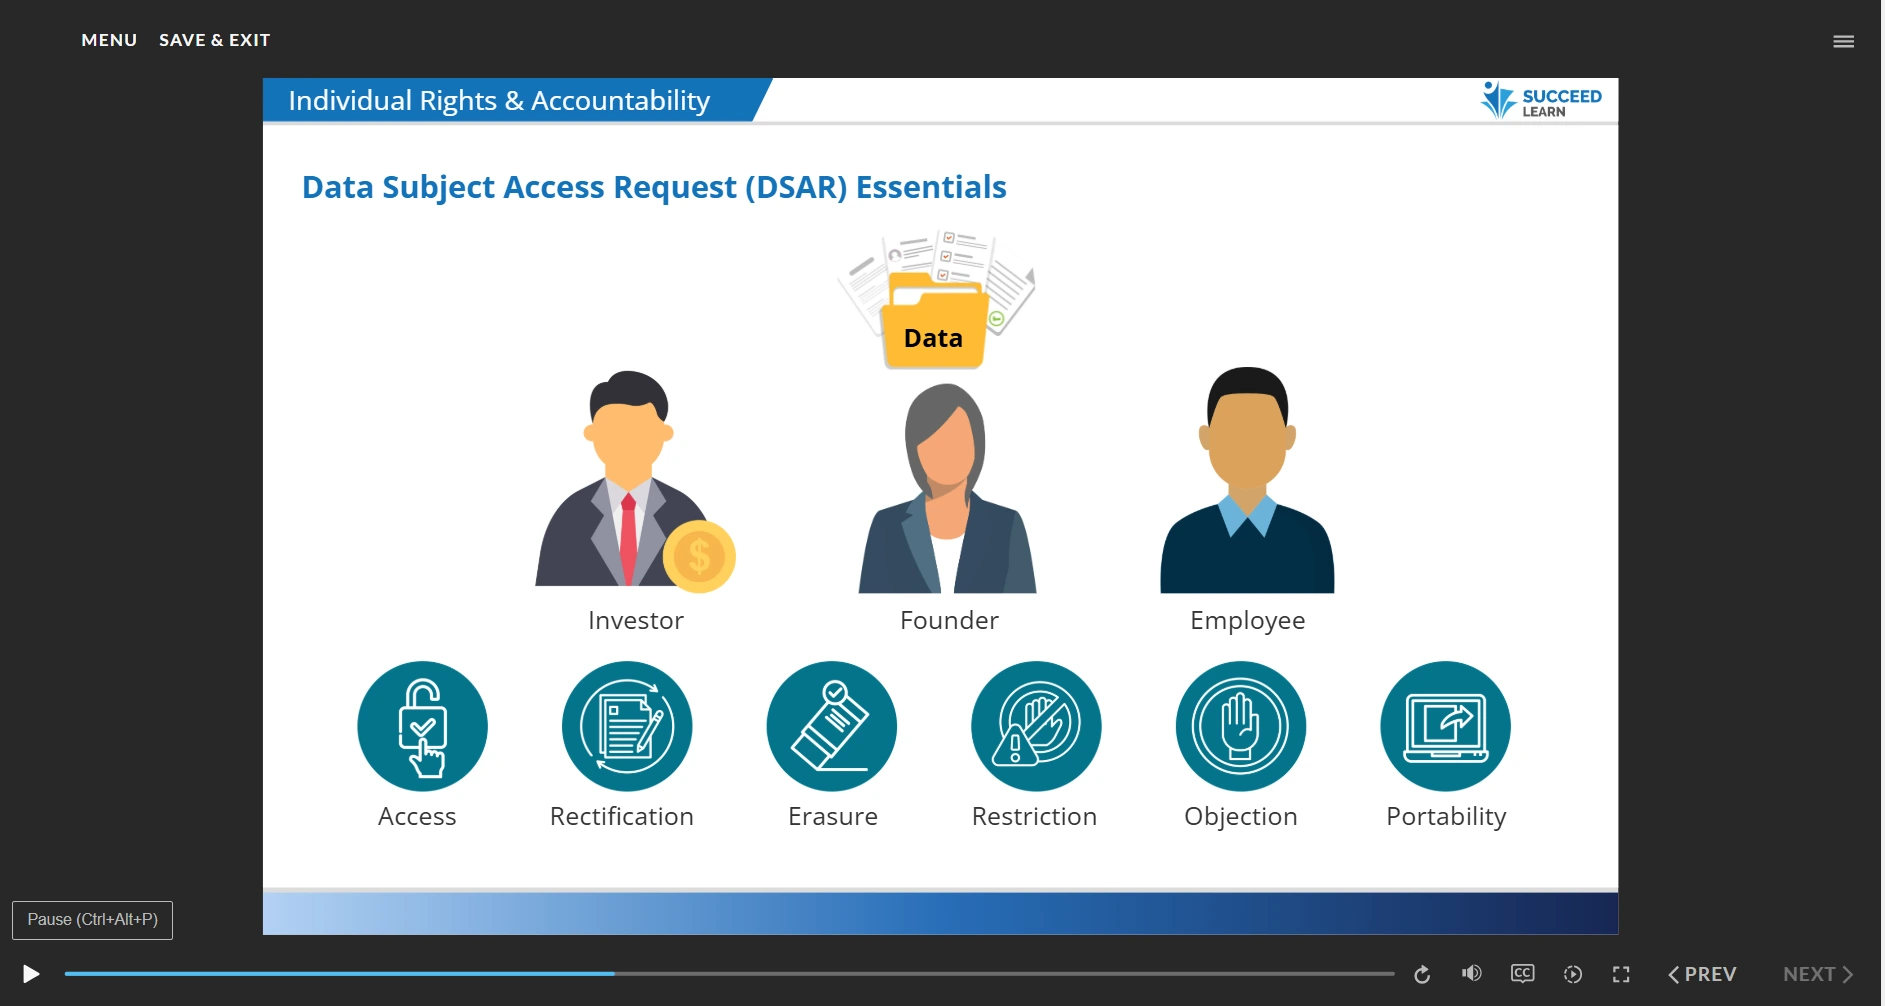Replay the slide
This screenshot has height=1006, width=1885.
(x=1422, y=974)
